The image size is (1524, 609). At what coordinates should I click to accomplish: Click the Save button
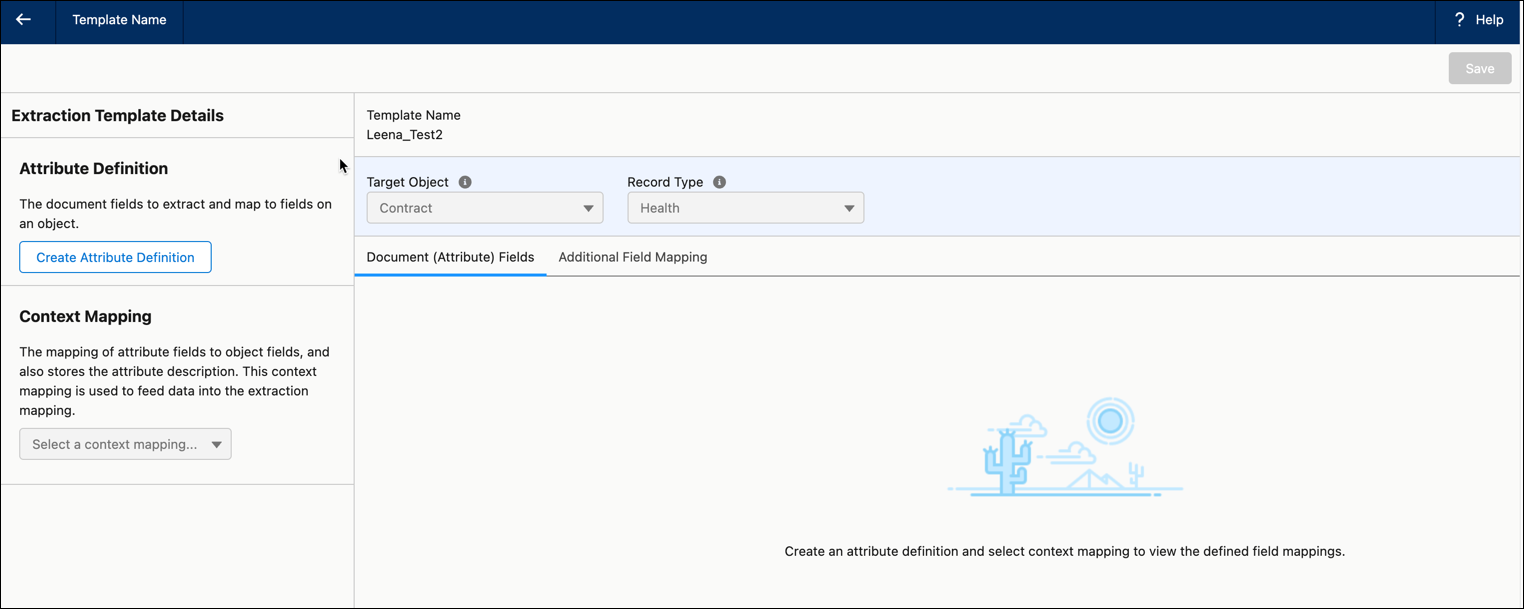1479,68
